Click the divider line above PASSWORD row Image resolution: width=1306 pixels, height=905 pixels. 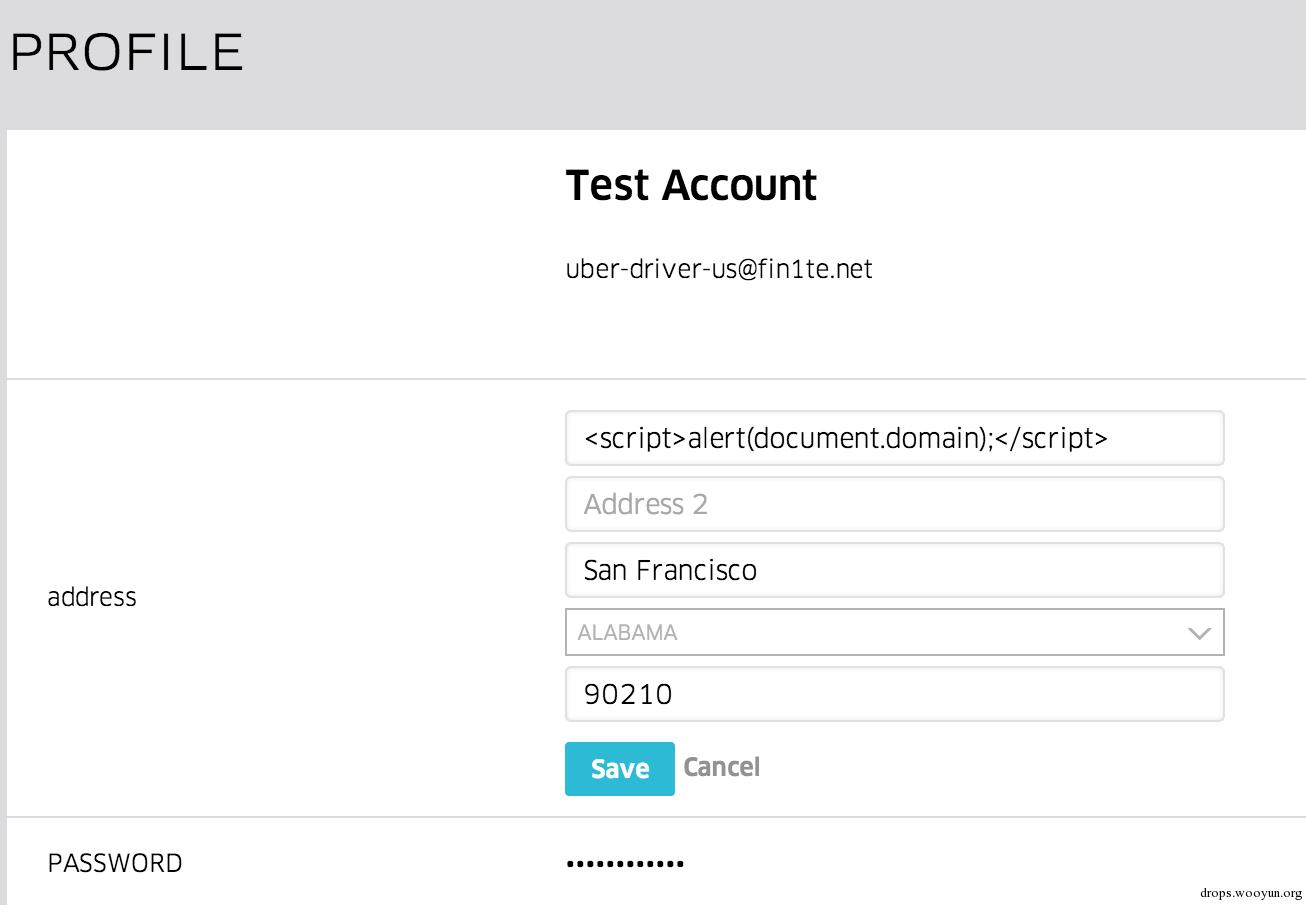point(650,817)
